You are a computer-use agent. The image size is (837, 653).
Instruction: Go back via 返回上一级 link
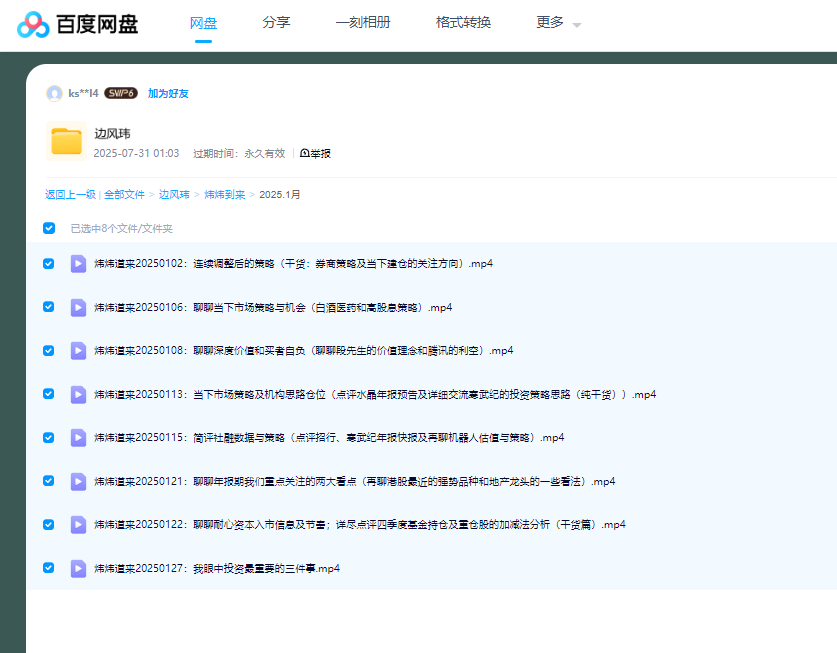tap(70, 195)
